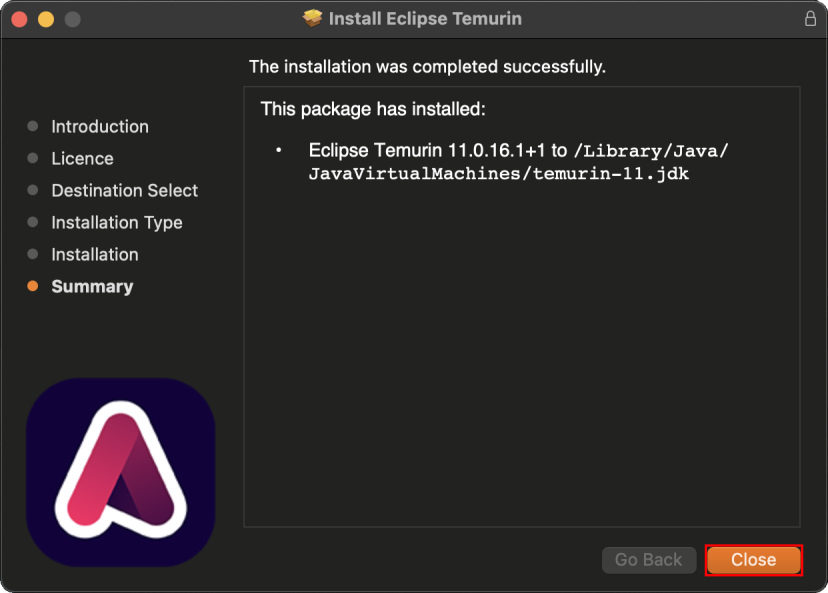This screenshot has width=828, height=593.
Task: Click the orange Close button
Action: click(x=753, y=560)
